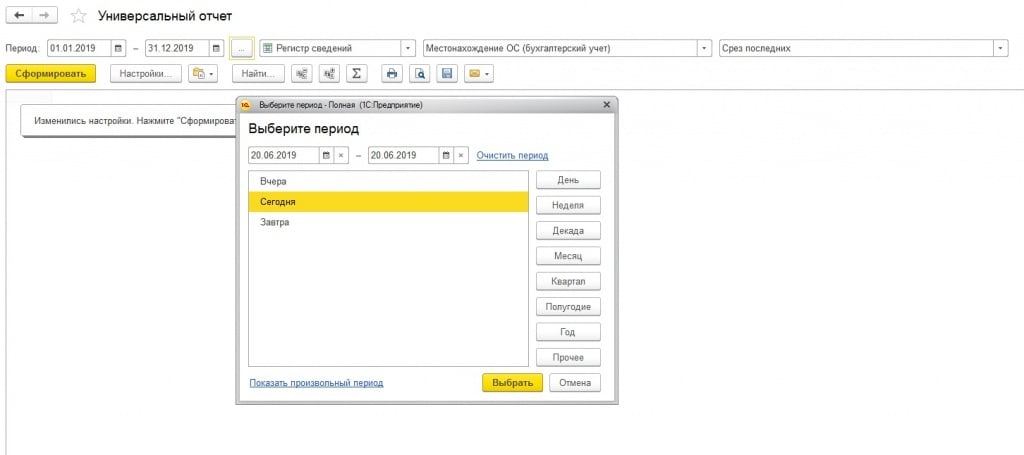Clear the dialog end date with x

click(460, 155)
